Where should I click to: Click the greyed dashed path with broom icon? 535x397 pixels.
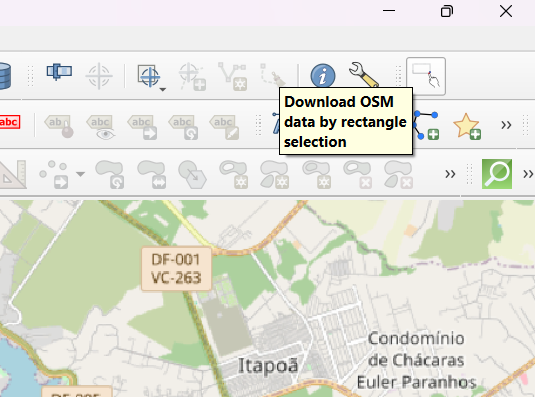pyautogui.click(x=273, y=74)
